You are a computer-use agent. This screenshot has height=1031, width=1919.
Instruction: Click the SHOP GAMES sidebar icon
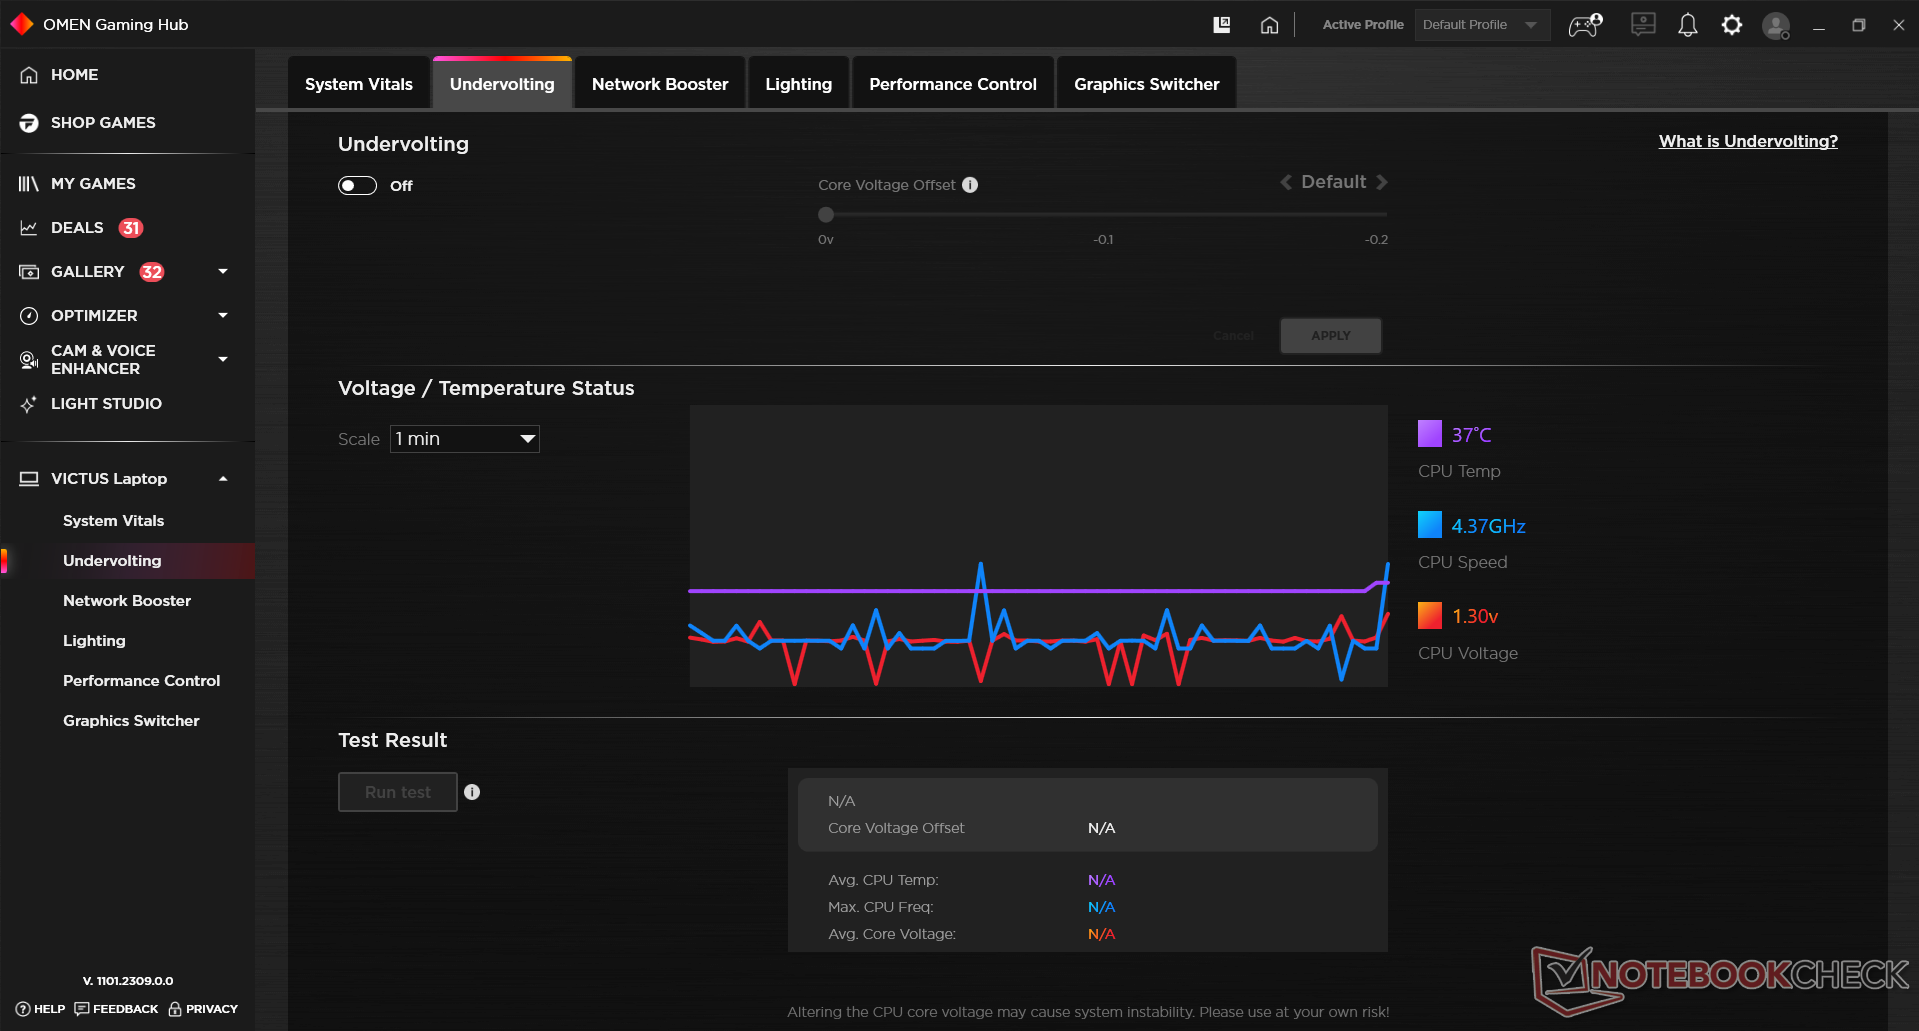[x=29, y=123]
